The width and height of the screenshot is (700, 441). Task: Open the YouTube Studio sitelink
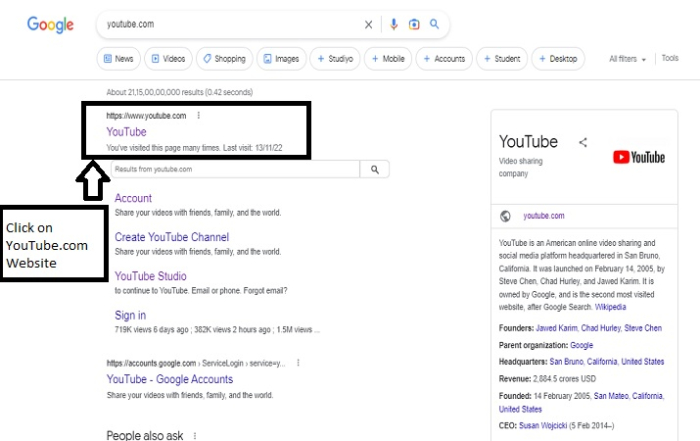(150, 276)
